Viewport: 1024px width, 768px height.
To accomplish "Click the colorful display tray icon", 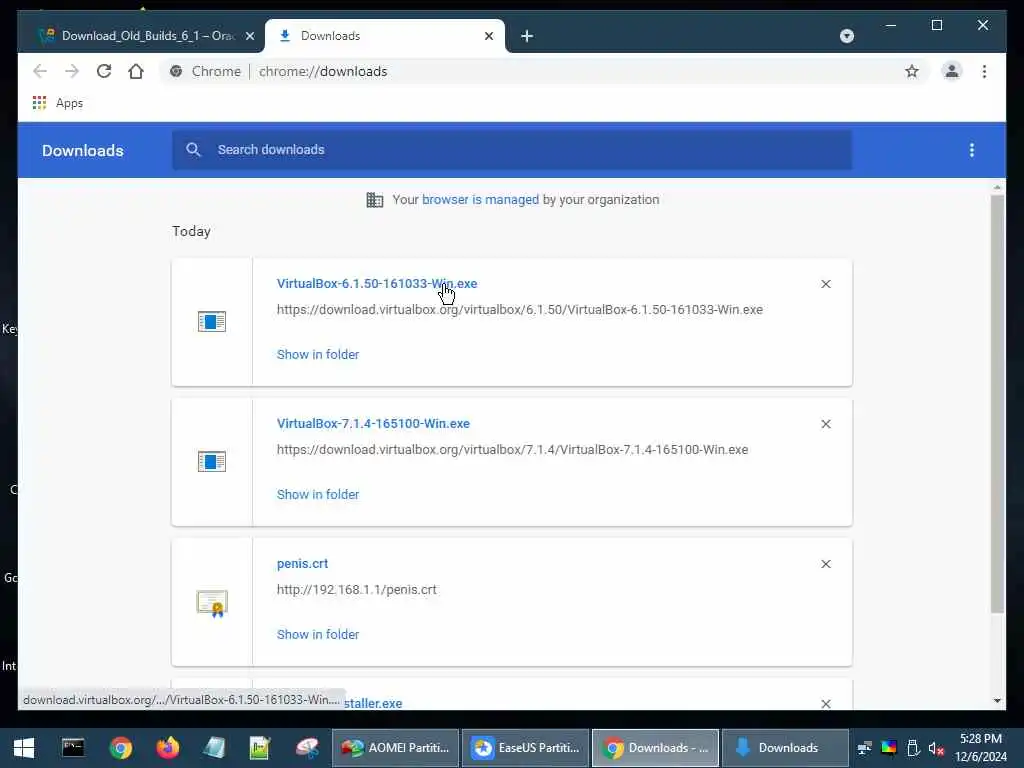I will pos(889,748).
